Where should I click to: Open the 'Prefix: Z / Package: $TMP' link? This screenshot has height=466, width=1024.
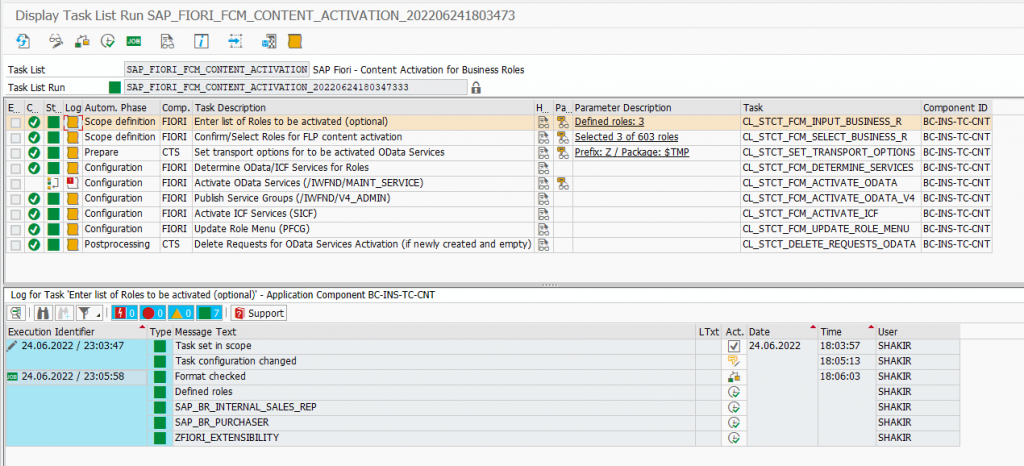[x=632, y=153]
